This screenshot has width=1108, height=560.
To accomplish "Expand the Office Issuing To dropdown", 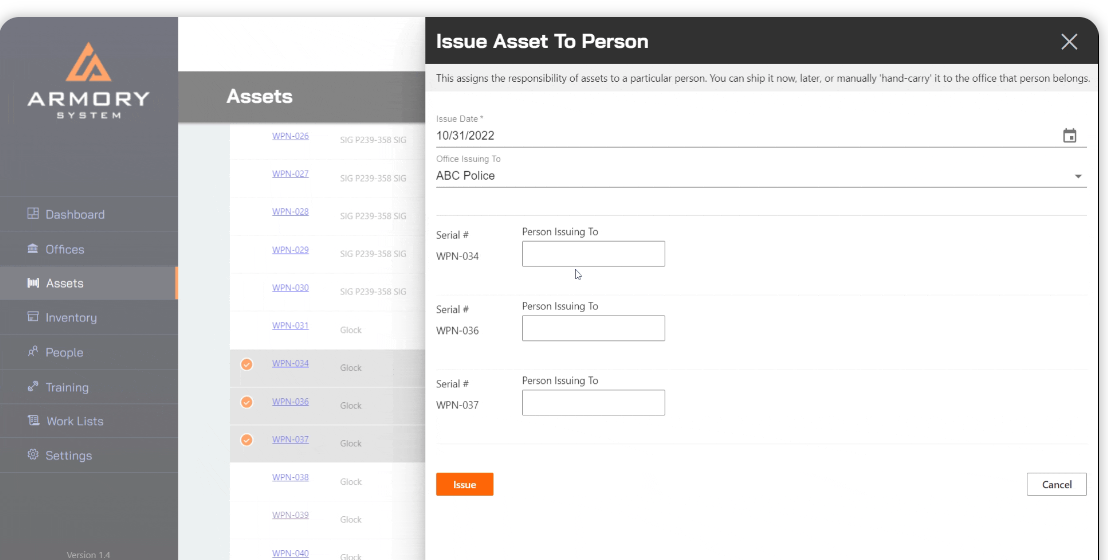I will [1078, 176].
